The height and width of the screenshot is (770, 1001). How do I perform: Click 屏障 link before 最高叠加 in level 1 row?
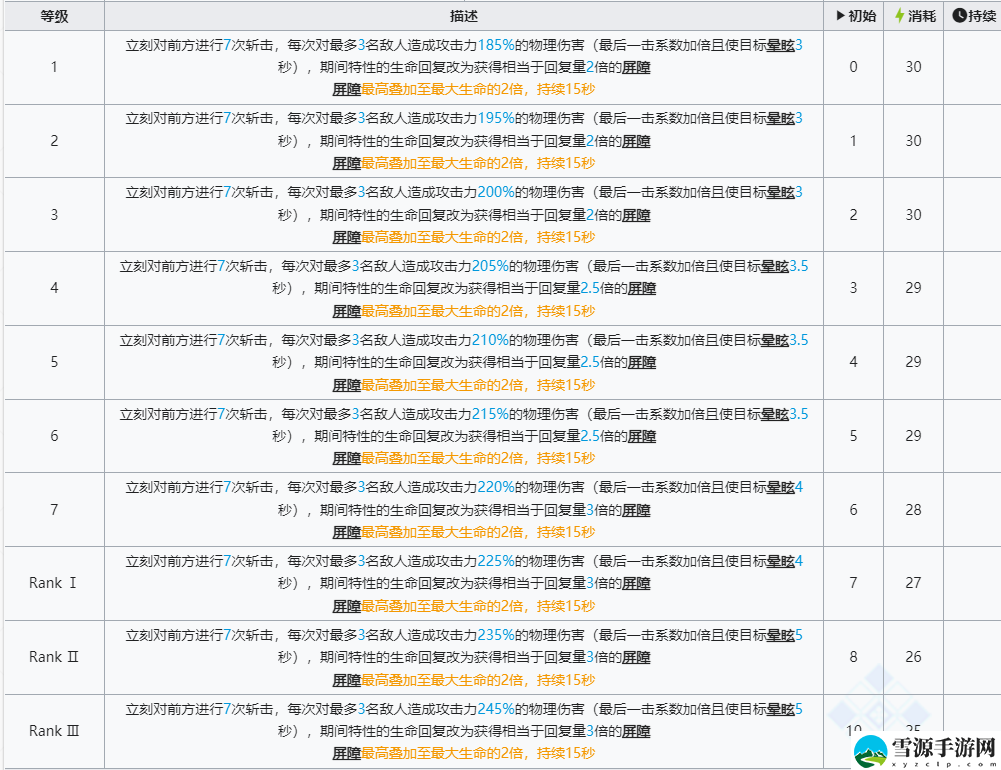[x=347, y=89]
